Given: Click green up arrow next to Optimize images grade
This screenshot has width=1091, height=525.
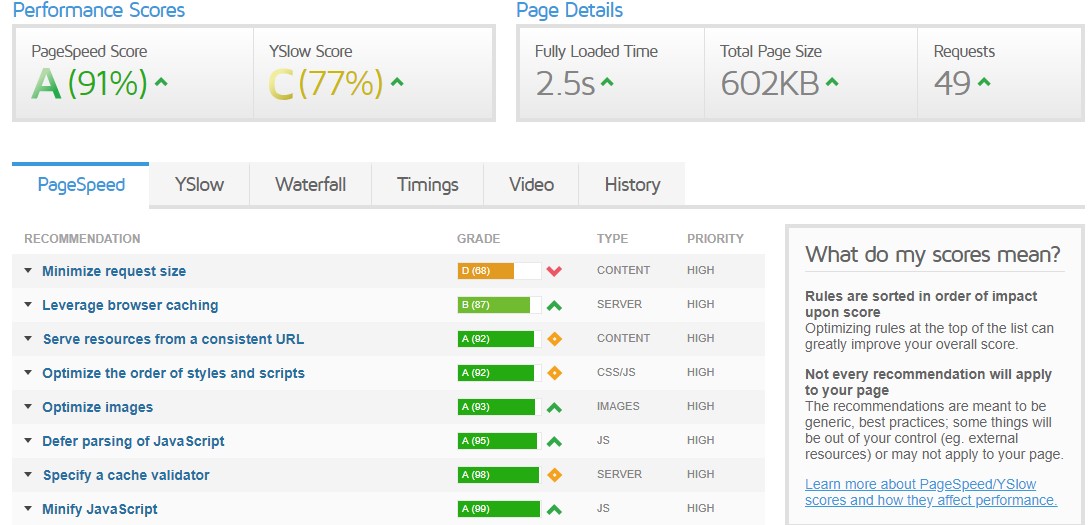Looking at the screenshot, I should [554, 407].
